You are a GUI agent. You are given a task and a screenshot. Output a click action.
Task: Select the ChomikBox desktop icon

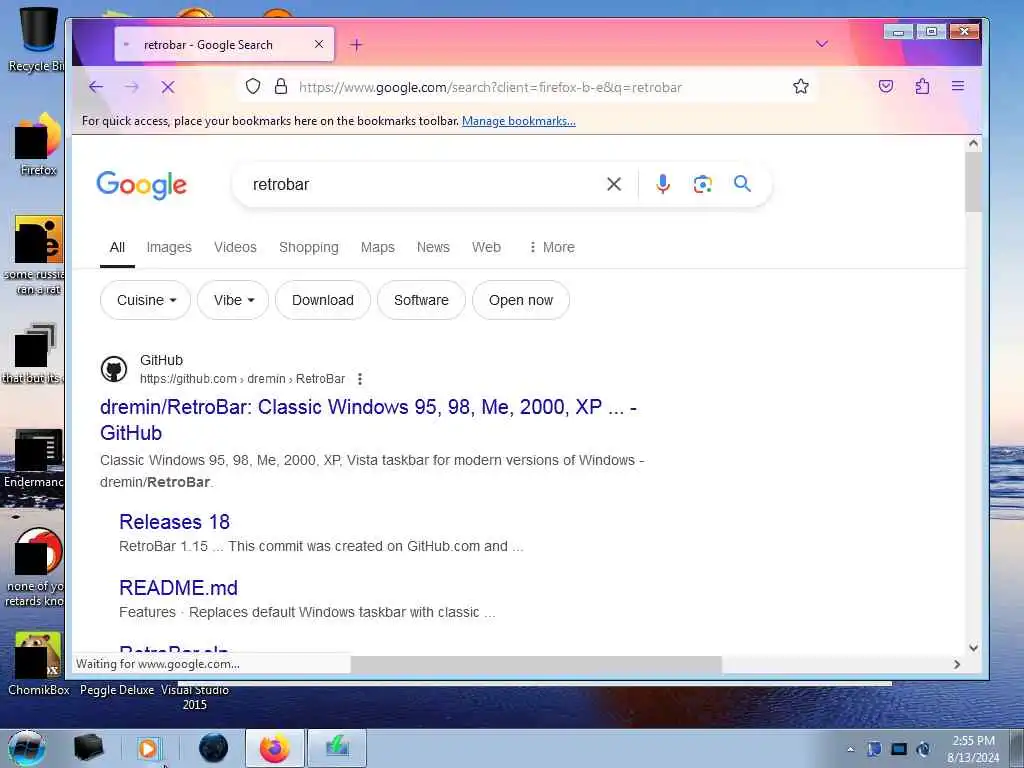tap(38, 663)
